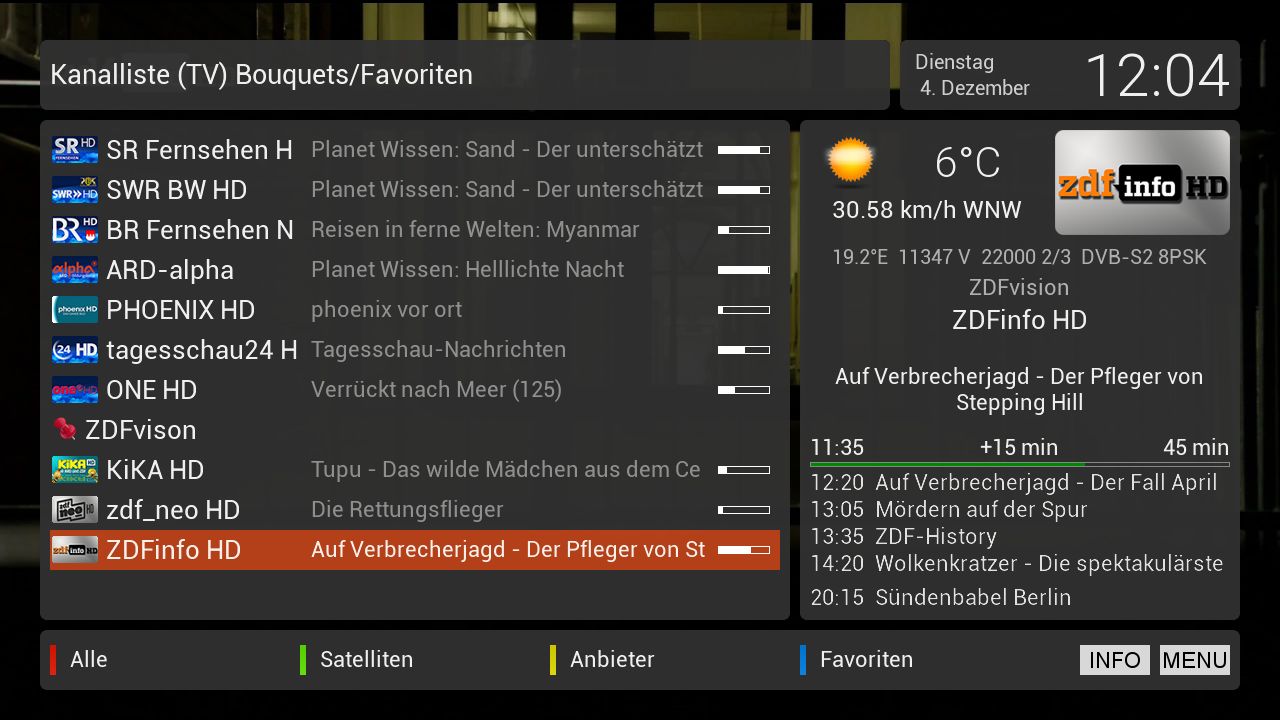The image size is (1280, 720).
Task: Click the progress bar on ARD-alpha row
Action: [x=744, y=270]
